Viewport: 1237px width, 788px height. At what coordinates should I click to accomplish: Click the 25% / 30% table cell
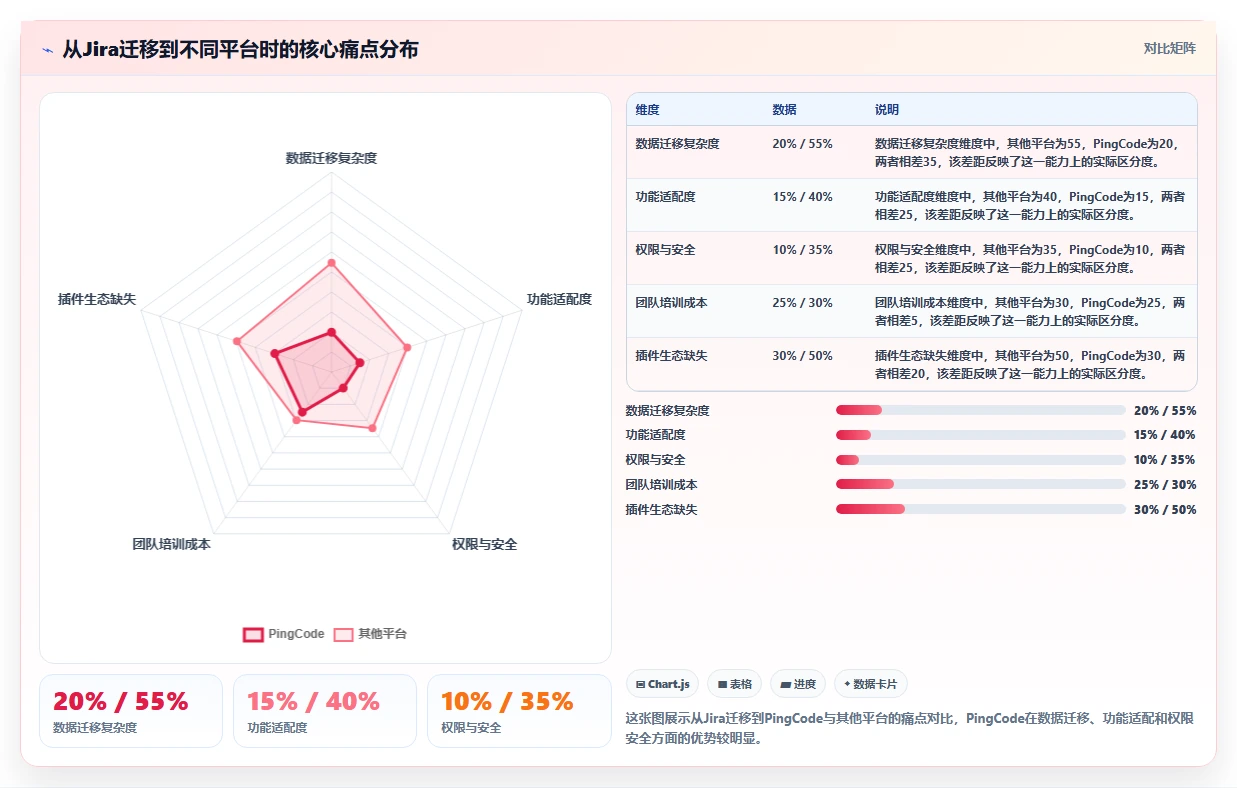[x=802, y=303]
